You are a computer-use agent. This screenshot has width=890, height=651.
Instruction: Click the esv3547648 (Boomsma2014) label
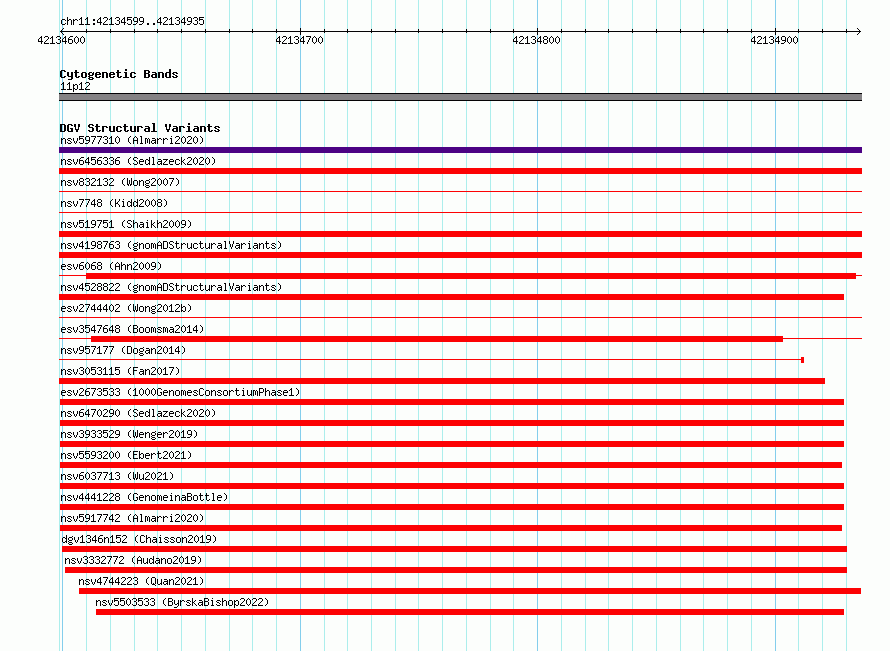(132, 329)
